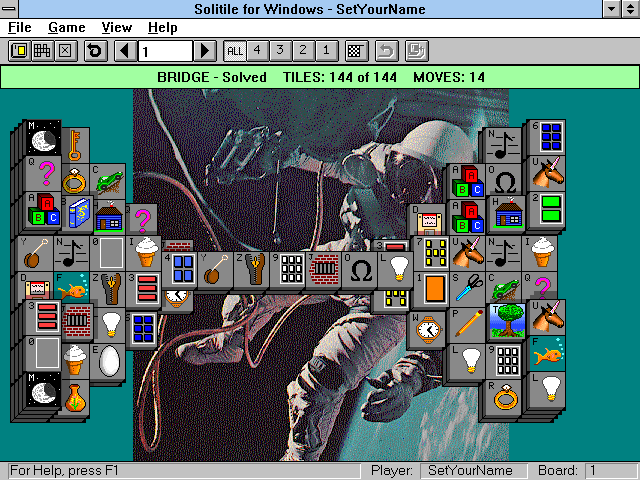Select the zipper tile in the bridge row
Viewport: 640px width, 480px height.
tap(252, 269)
